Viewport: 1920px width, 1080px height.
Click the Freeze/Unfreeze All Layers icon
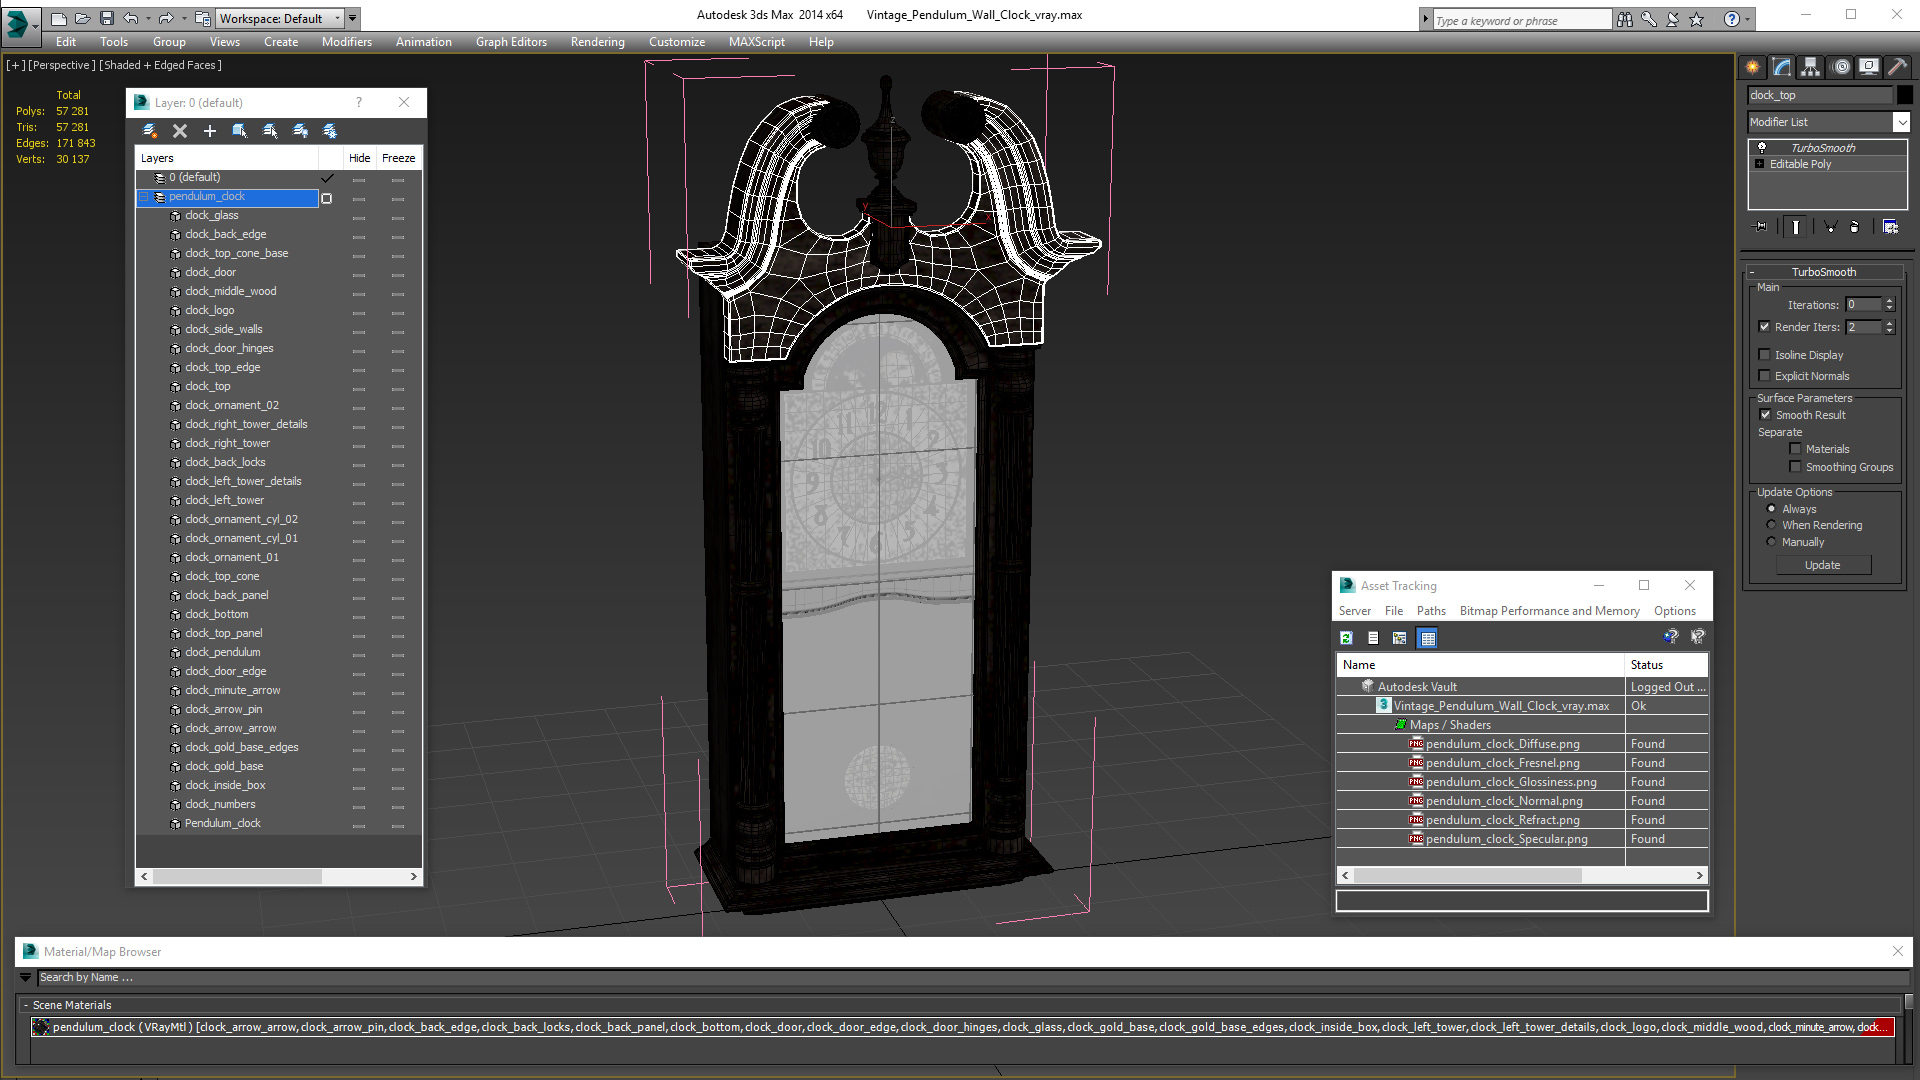point(330,131)
